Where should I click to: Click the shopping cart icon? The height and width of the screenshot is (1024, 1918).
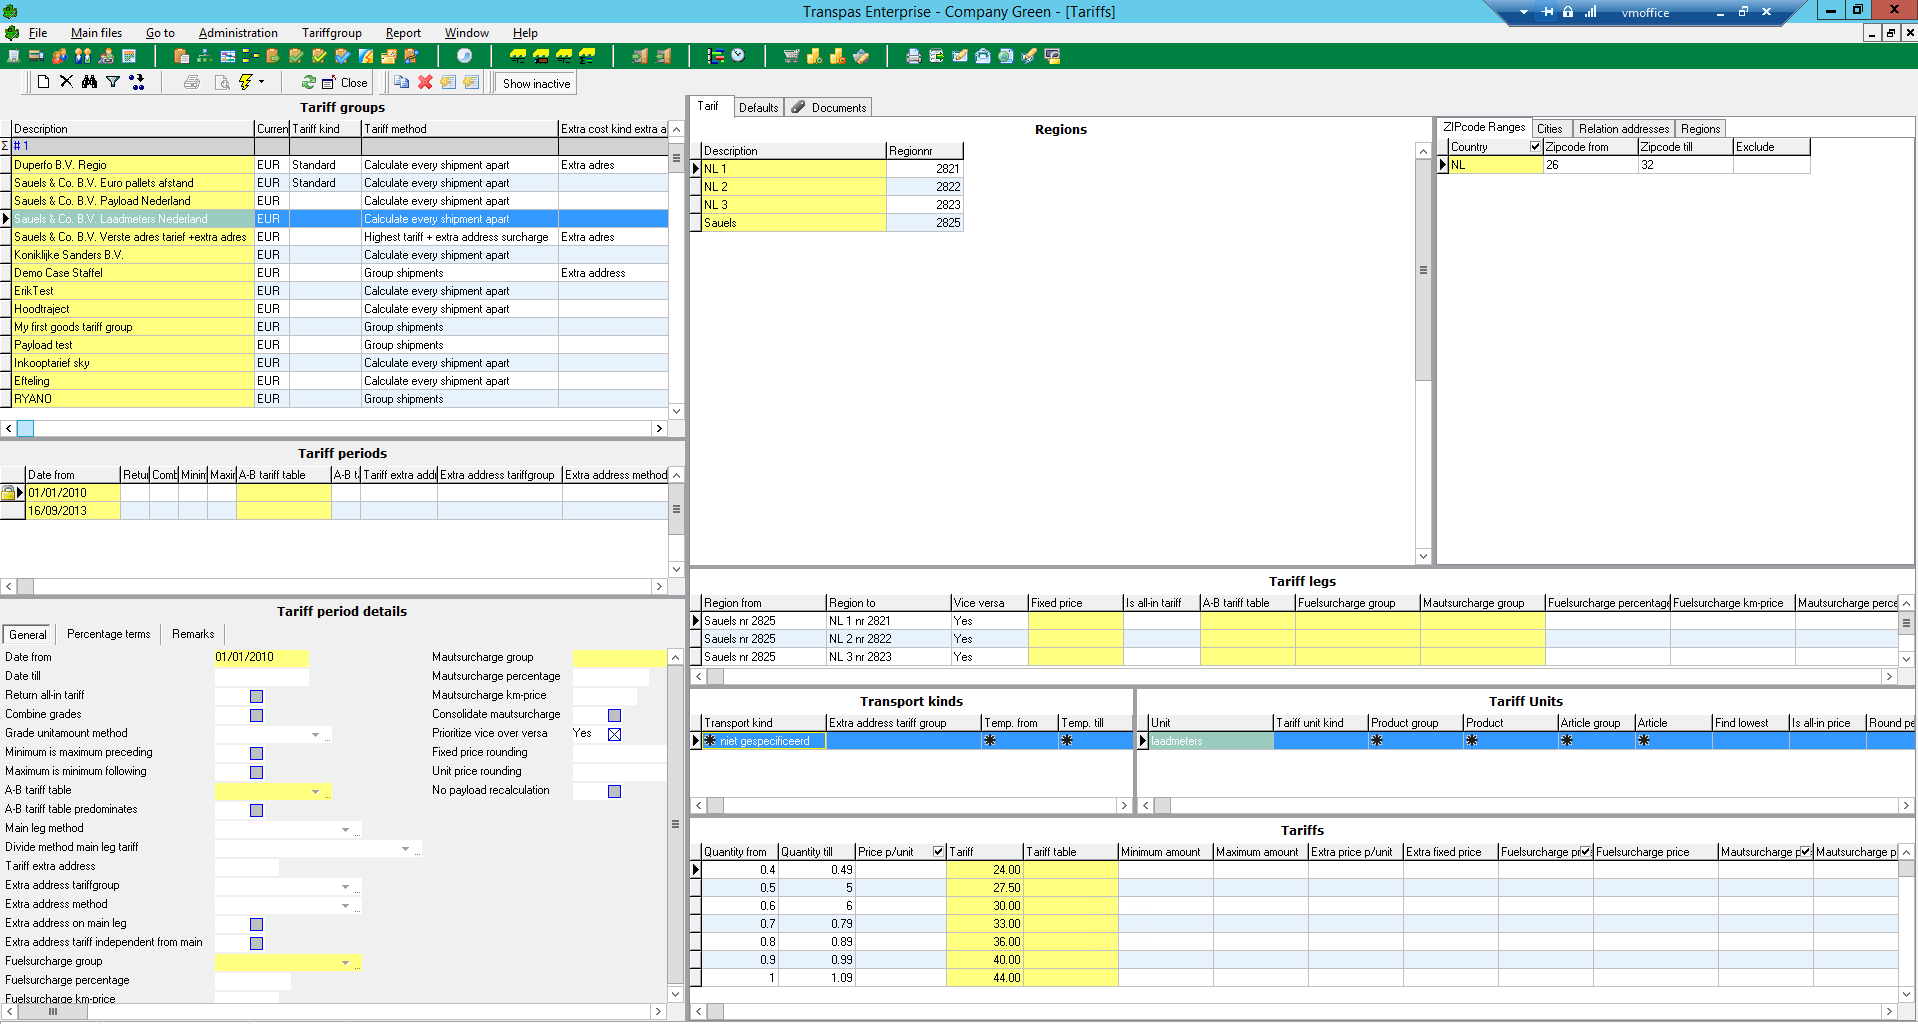pos(791,56)
